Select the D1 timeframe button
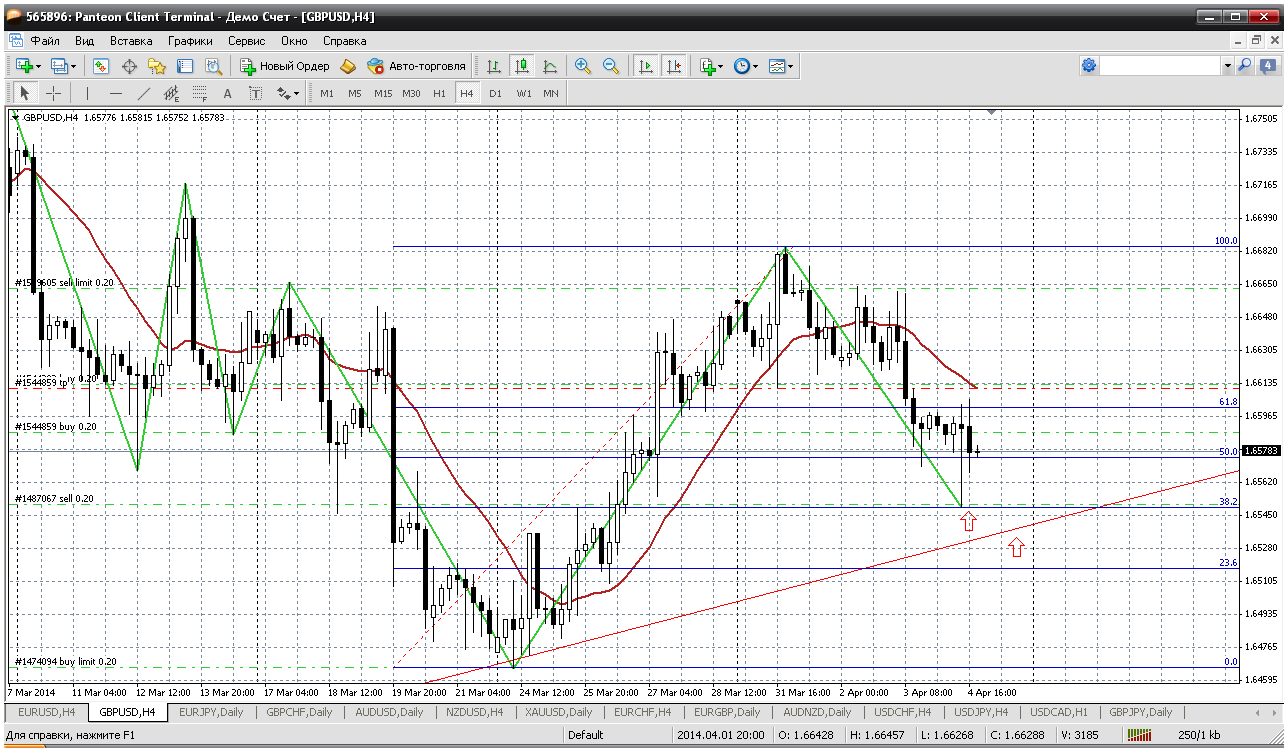 (495, 93)
